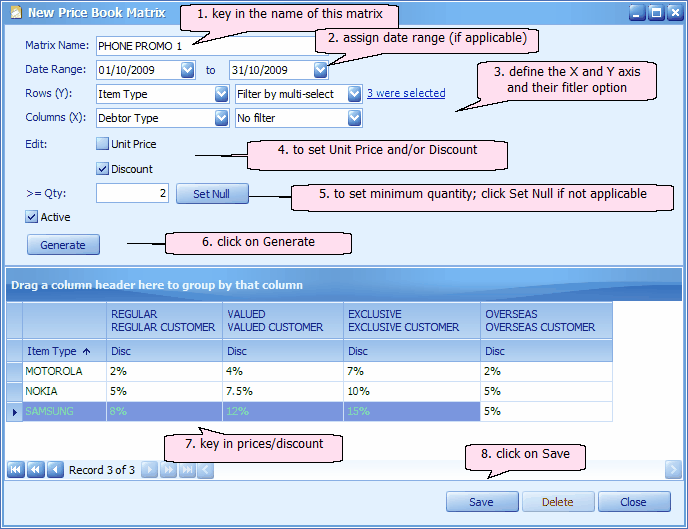Save the price book matrix
The image size is (688, 529).
[481, 502]
